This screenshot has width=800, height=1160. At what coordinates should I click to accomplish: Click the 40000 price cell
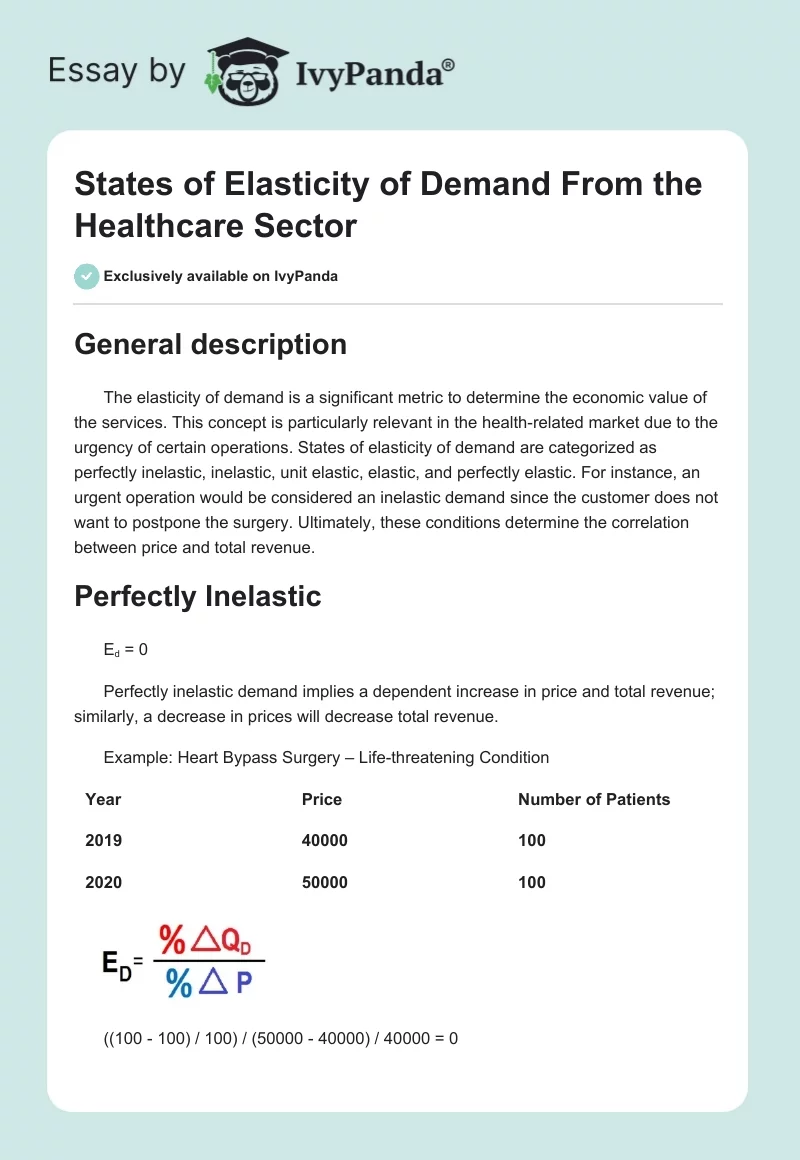click(324, 840)
